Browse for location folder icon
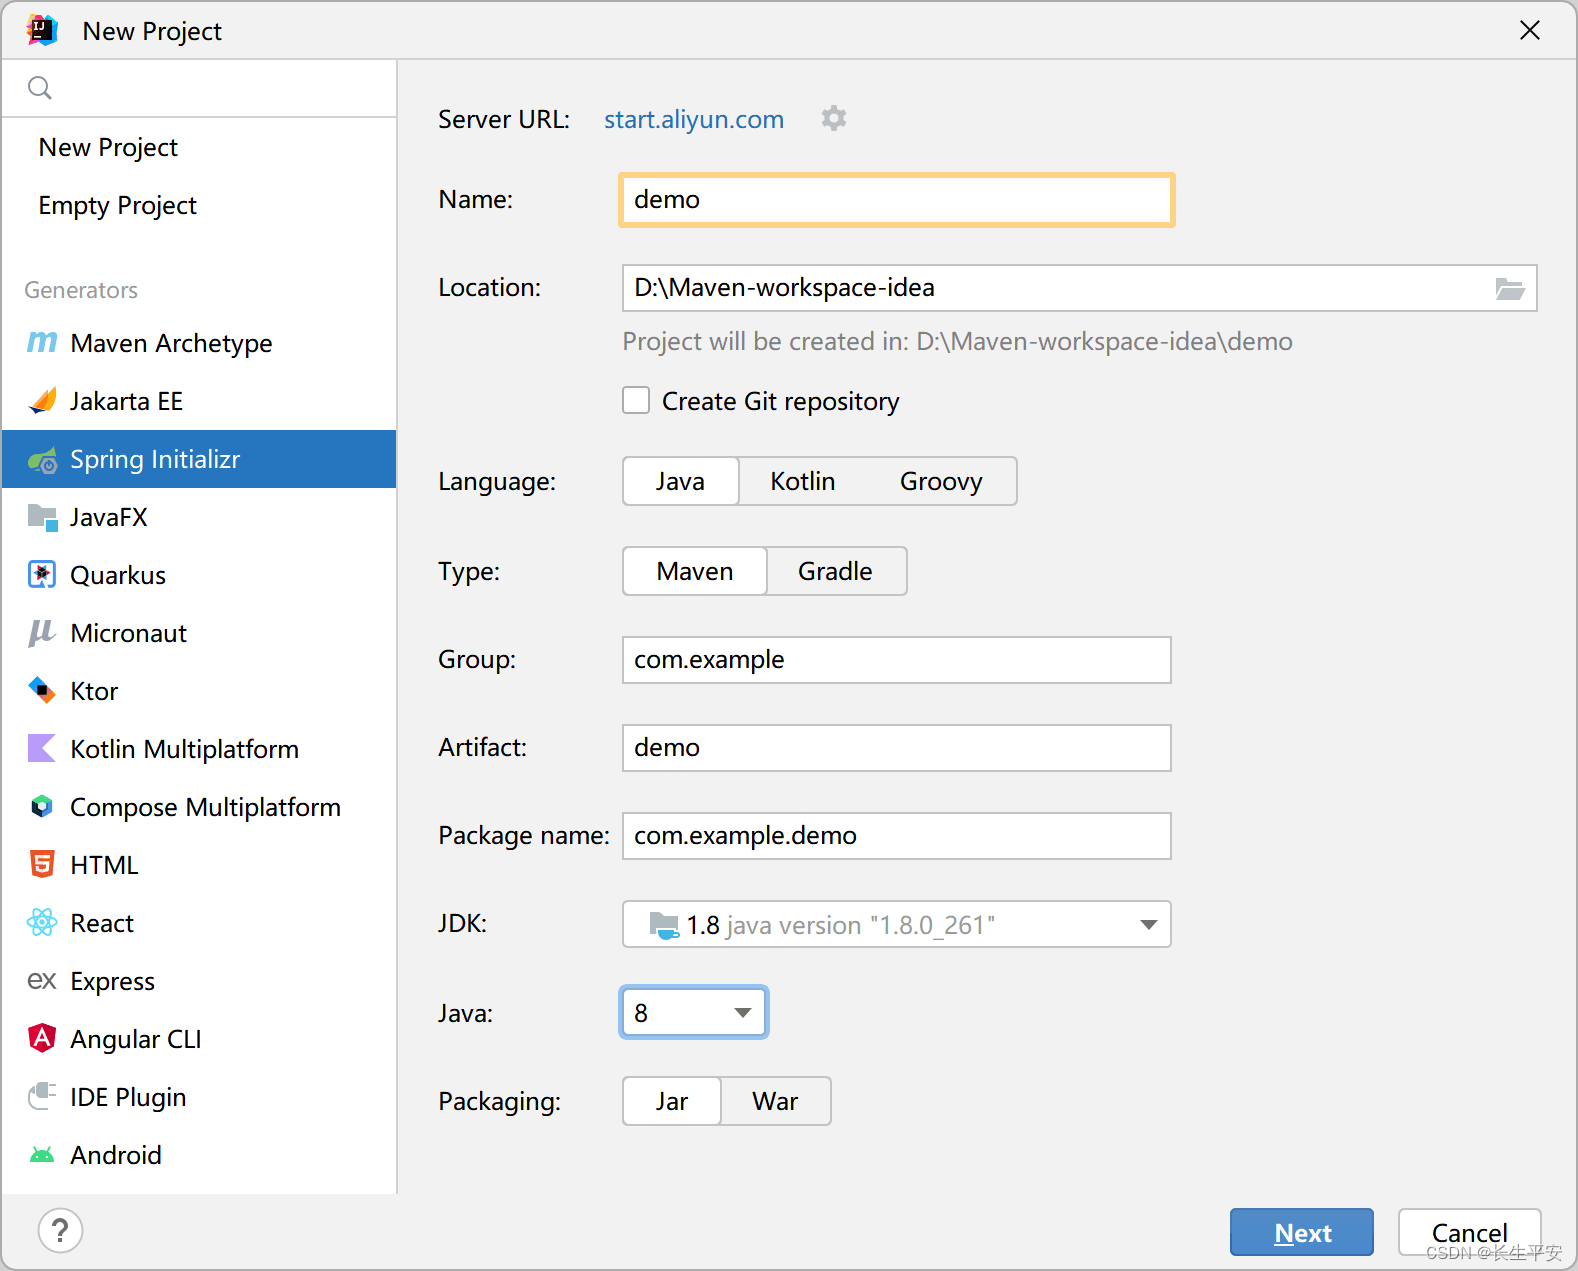 (1509, 289)
